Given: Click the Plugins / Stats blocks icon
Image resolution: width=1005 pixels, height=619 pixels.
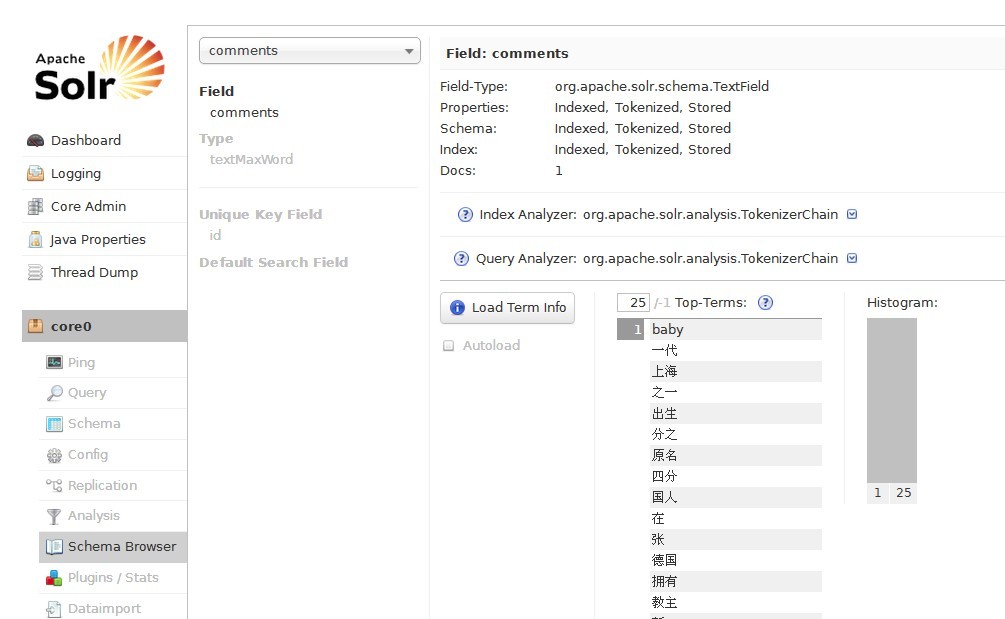Looking at the screenshot, I should pos(54,578).
